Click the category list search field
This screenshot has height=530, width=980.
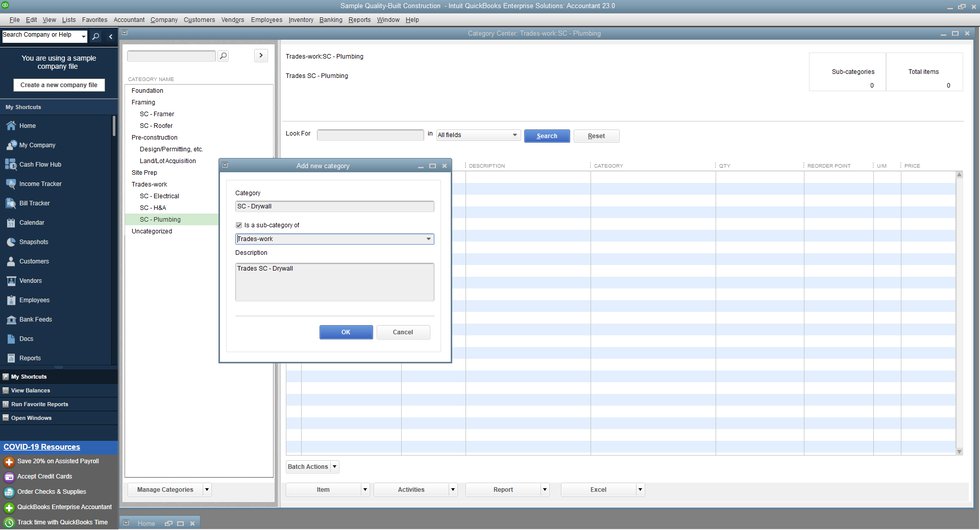[171, 56]
